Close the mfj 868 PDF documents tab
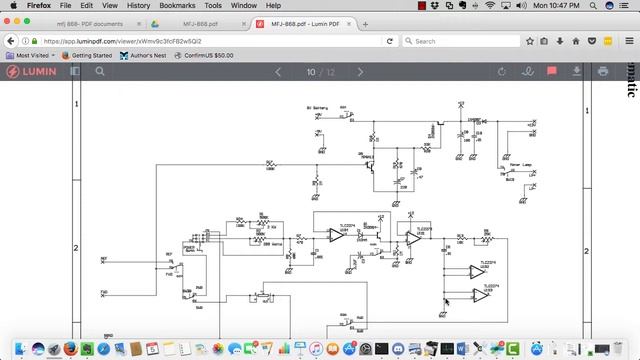Screen dimensions: 640x360 tap(139, 24)
